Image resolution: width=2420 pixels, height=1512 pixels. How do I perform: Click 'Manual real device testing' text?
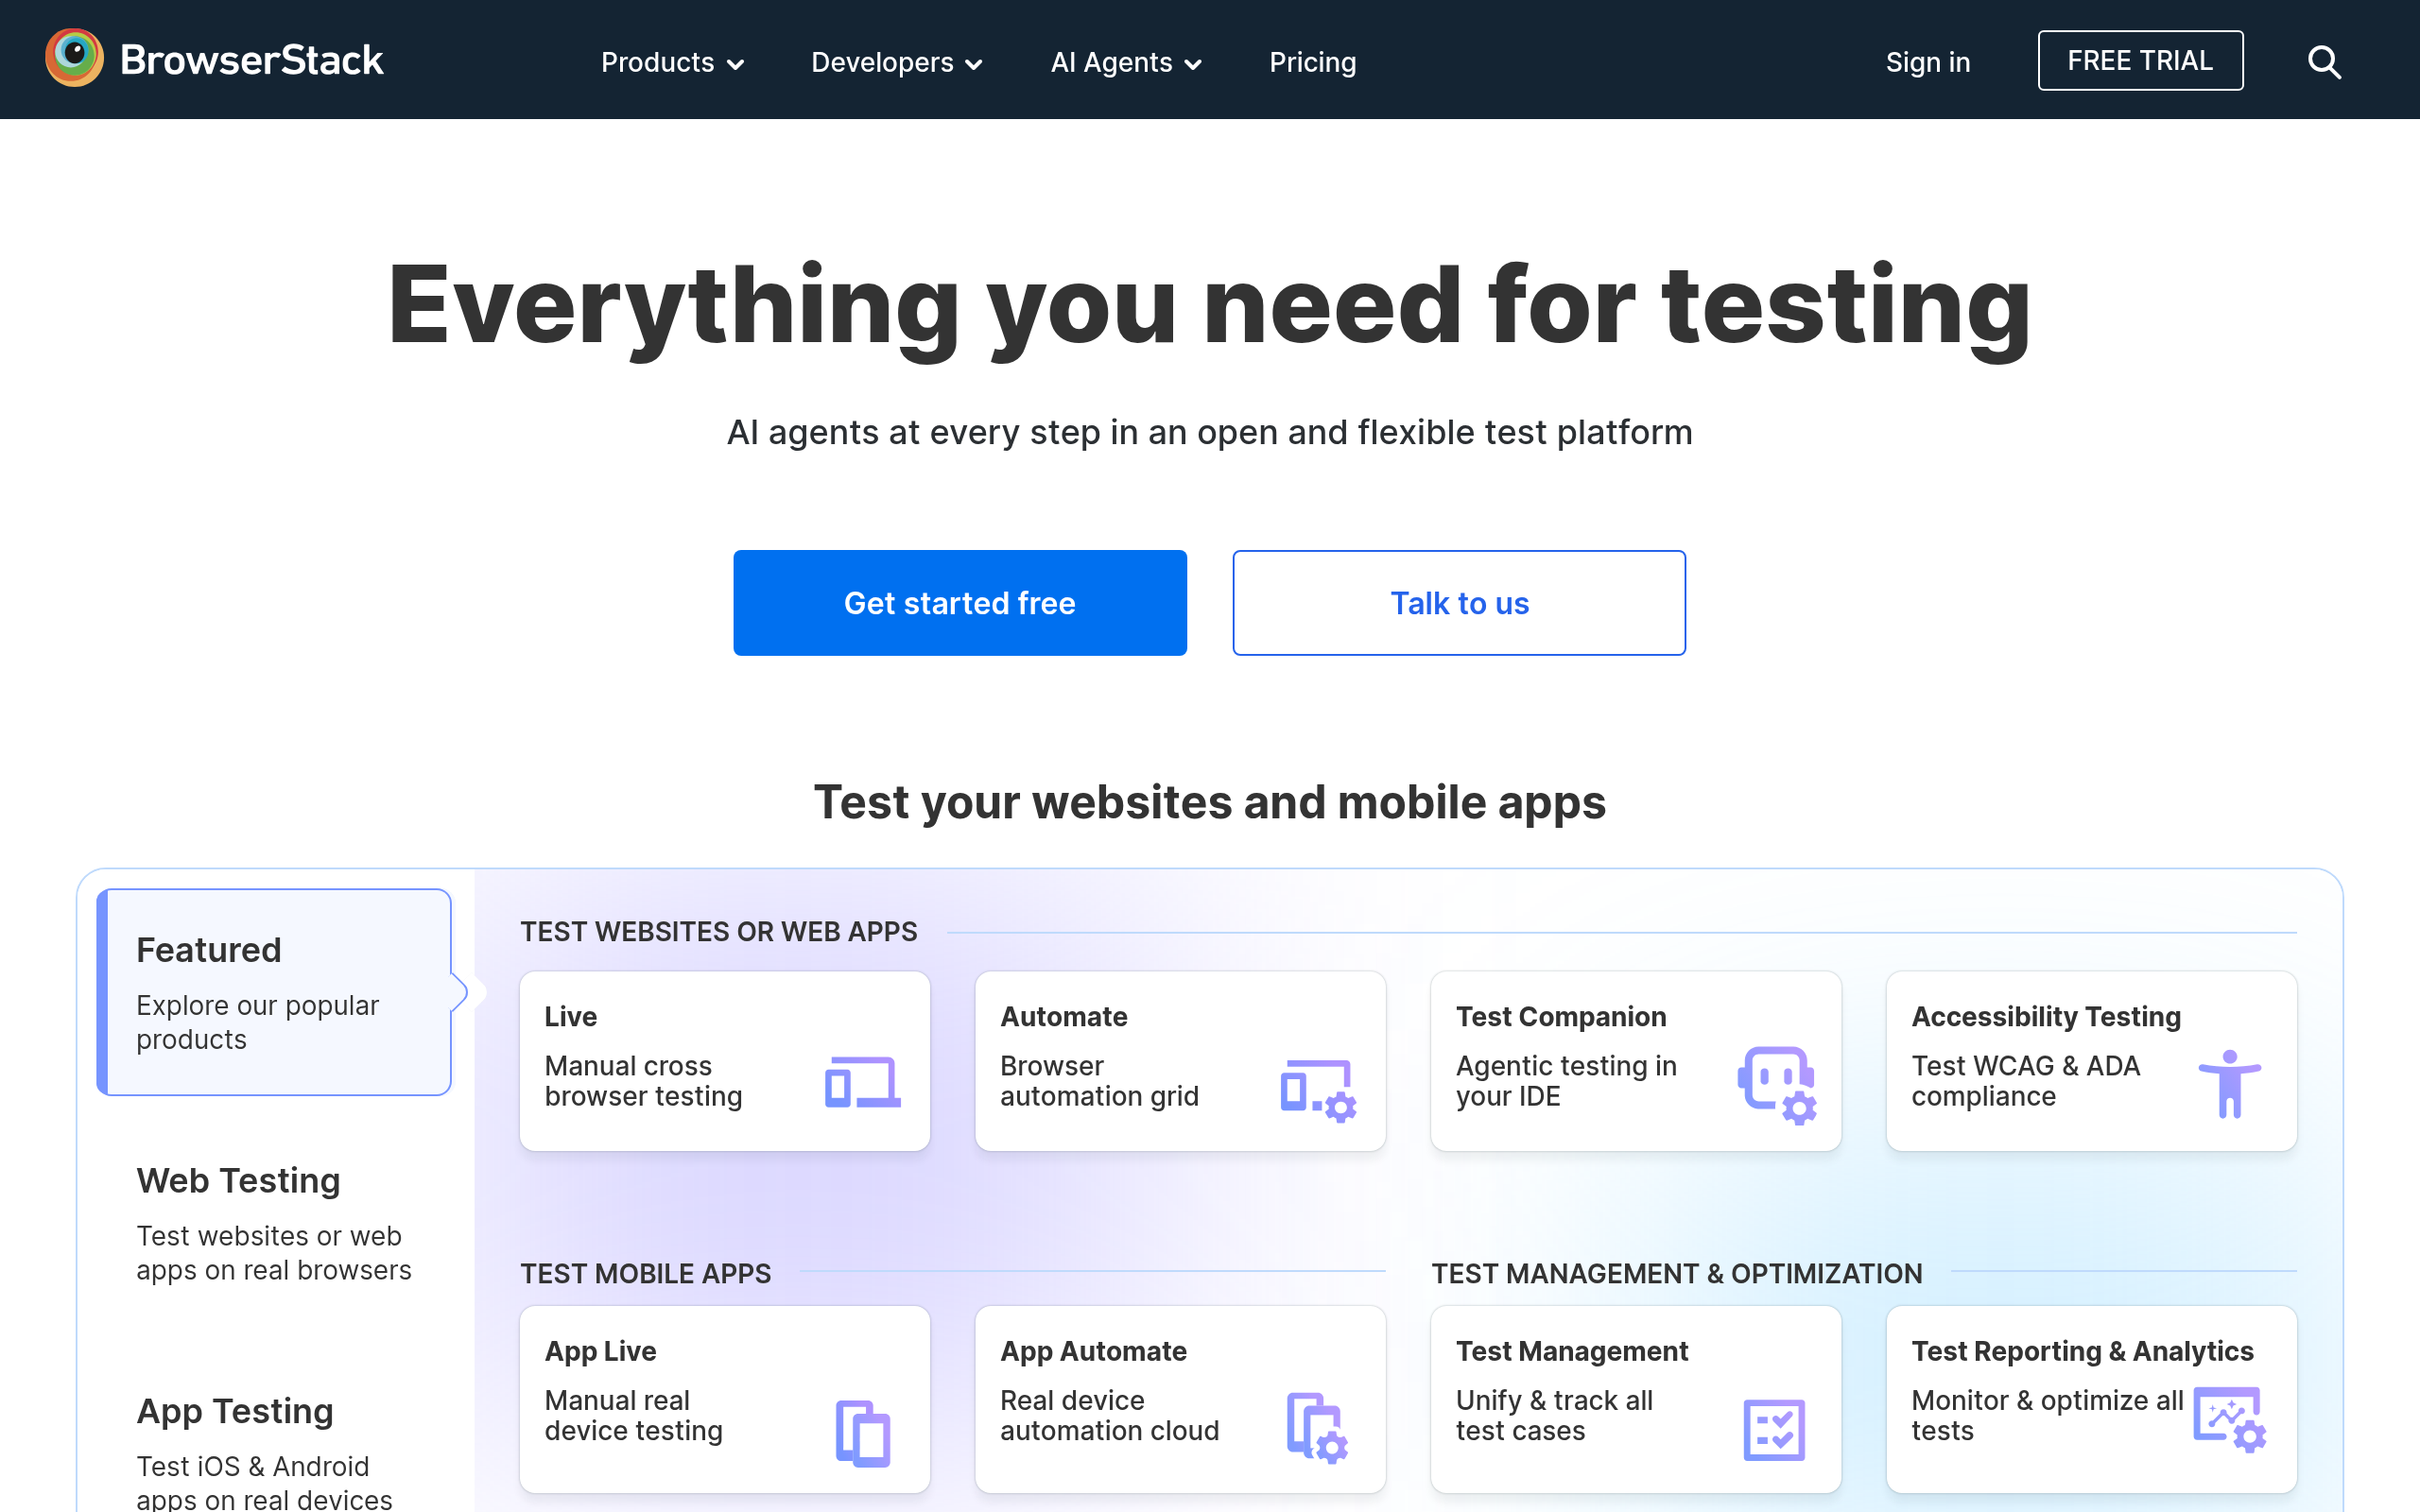pos(633,1415)
